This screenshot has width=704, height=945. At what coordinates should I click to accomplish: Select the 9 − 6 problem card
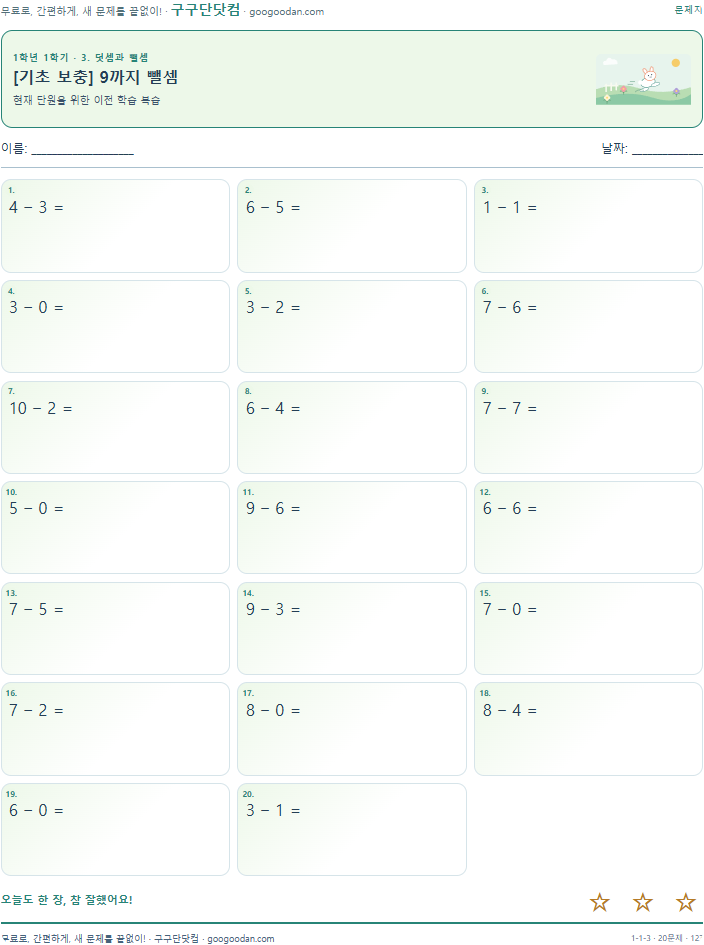click(352, 527)
